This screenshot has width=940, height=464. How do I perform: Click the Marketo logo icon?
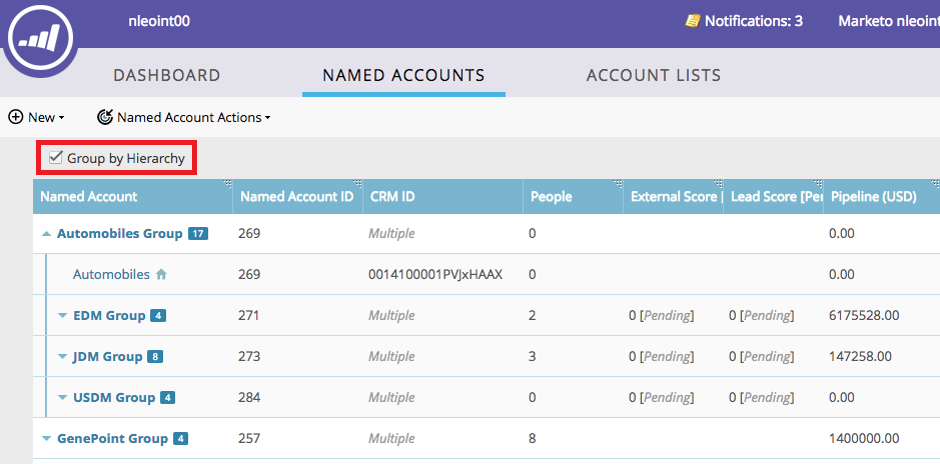pyautogui.click(x=39, y=41)
